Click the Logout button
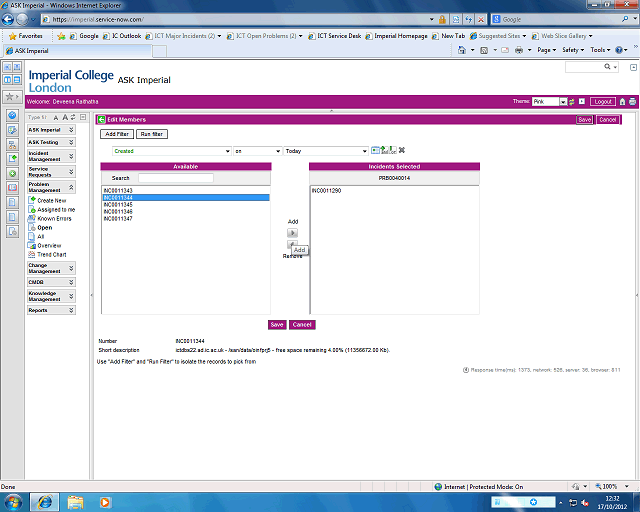Image resolution: width=640 pixels, height=512 pixels. (602, 102)
